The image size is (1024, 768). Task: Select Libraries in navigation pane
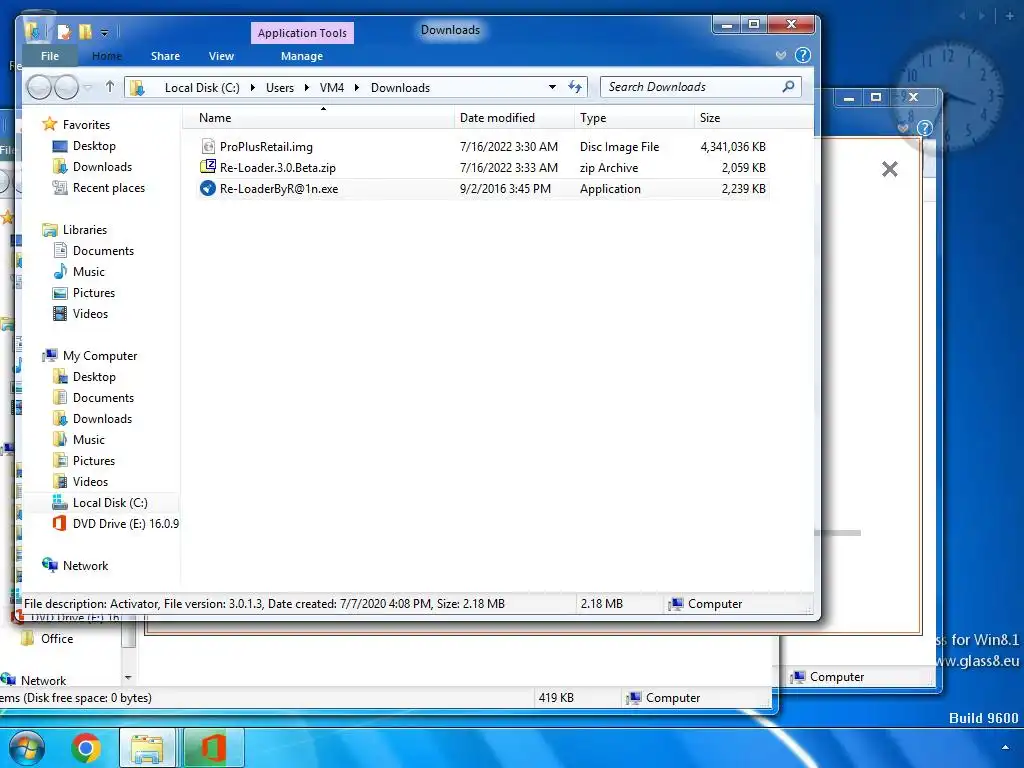tap(84, 230)
